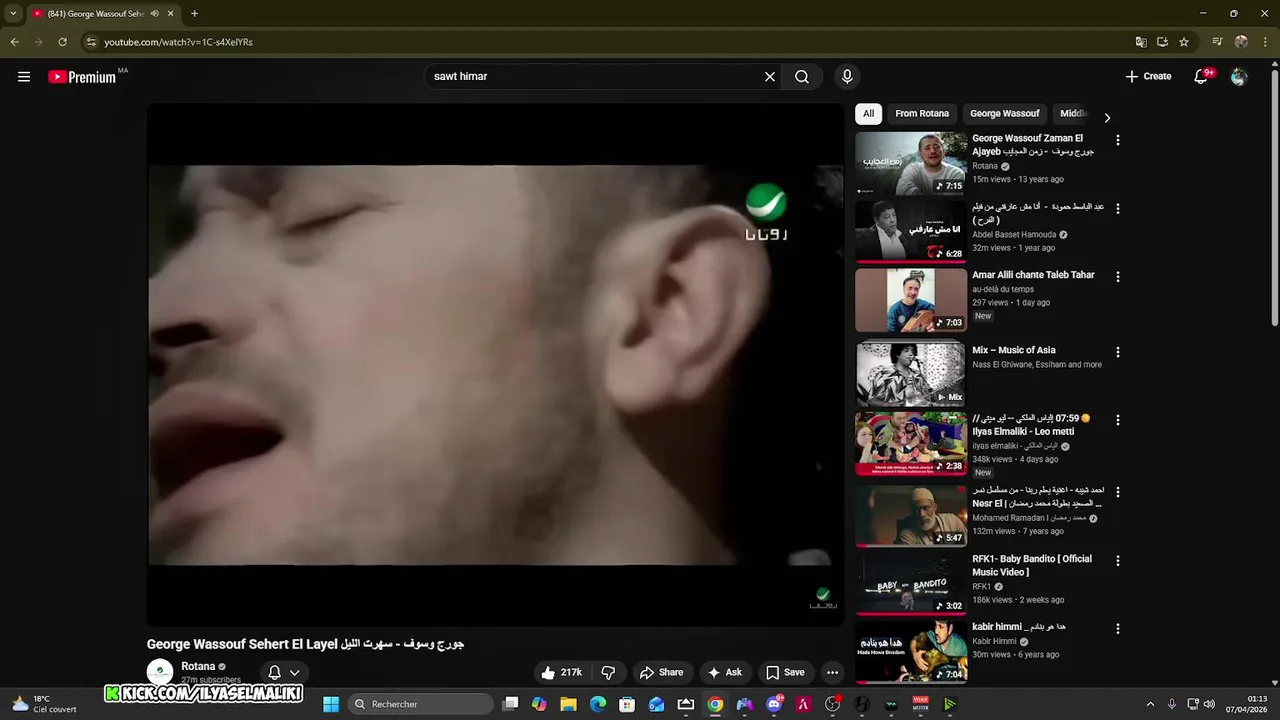Open the Rotana channel name link
Image resolution: width=1280 pixels, height=720 pixels.
point(198,667)
